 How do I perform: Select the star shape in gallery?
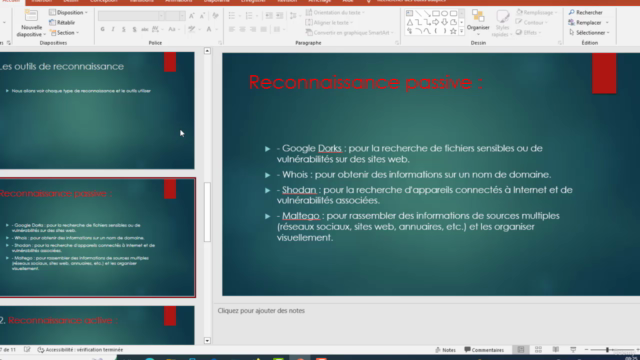tap(453, 31)
